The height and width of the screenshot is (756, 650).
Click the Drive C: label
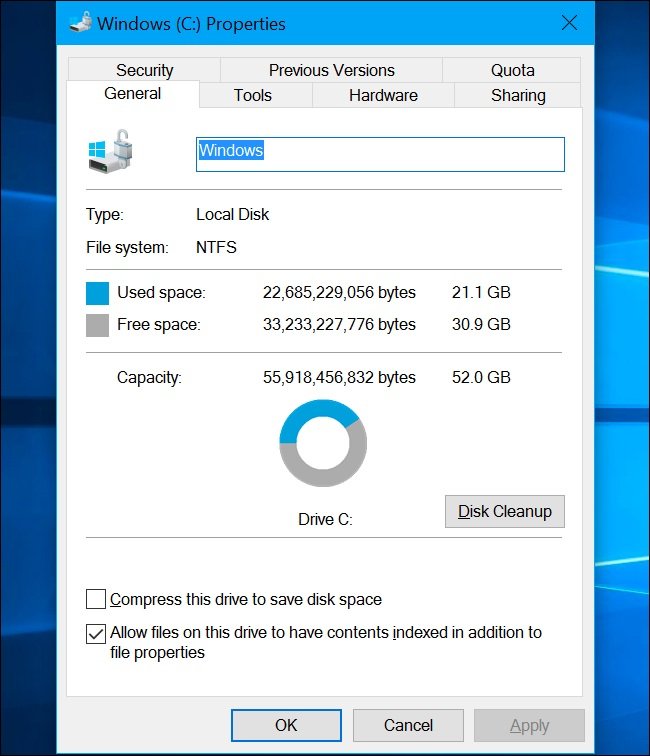pyautogui.click(x=325, y=519)
